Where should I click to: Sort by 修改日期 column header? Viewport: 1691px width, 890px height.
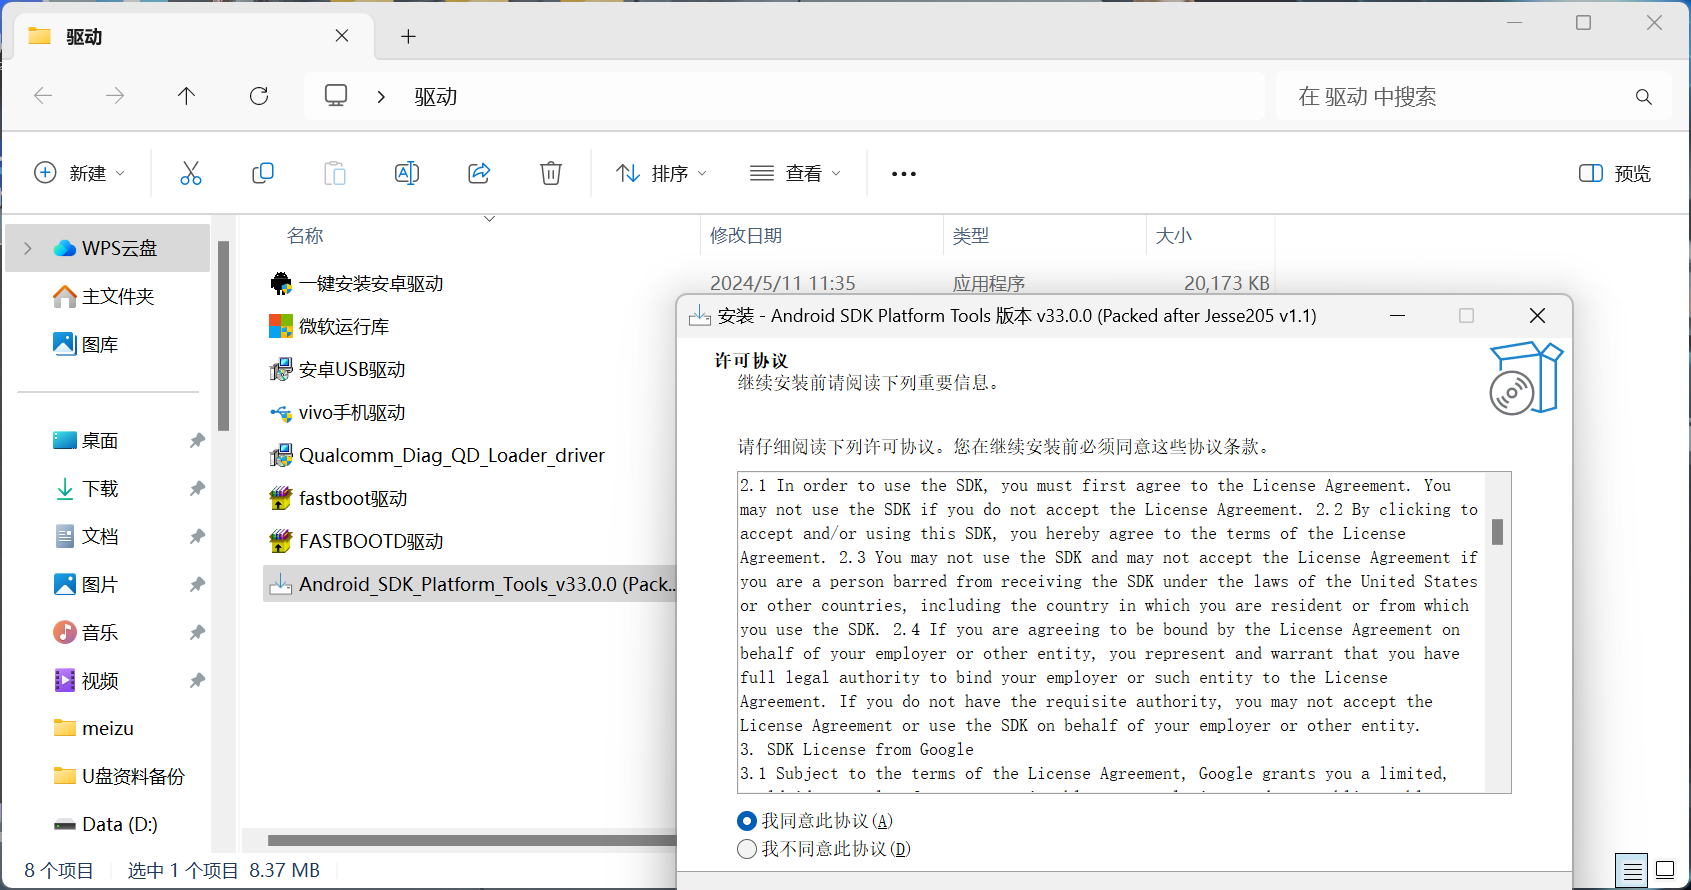click(x=746, y=236)
